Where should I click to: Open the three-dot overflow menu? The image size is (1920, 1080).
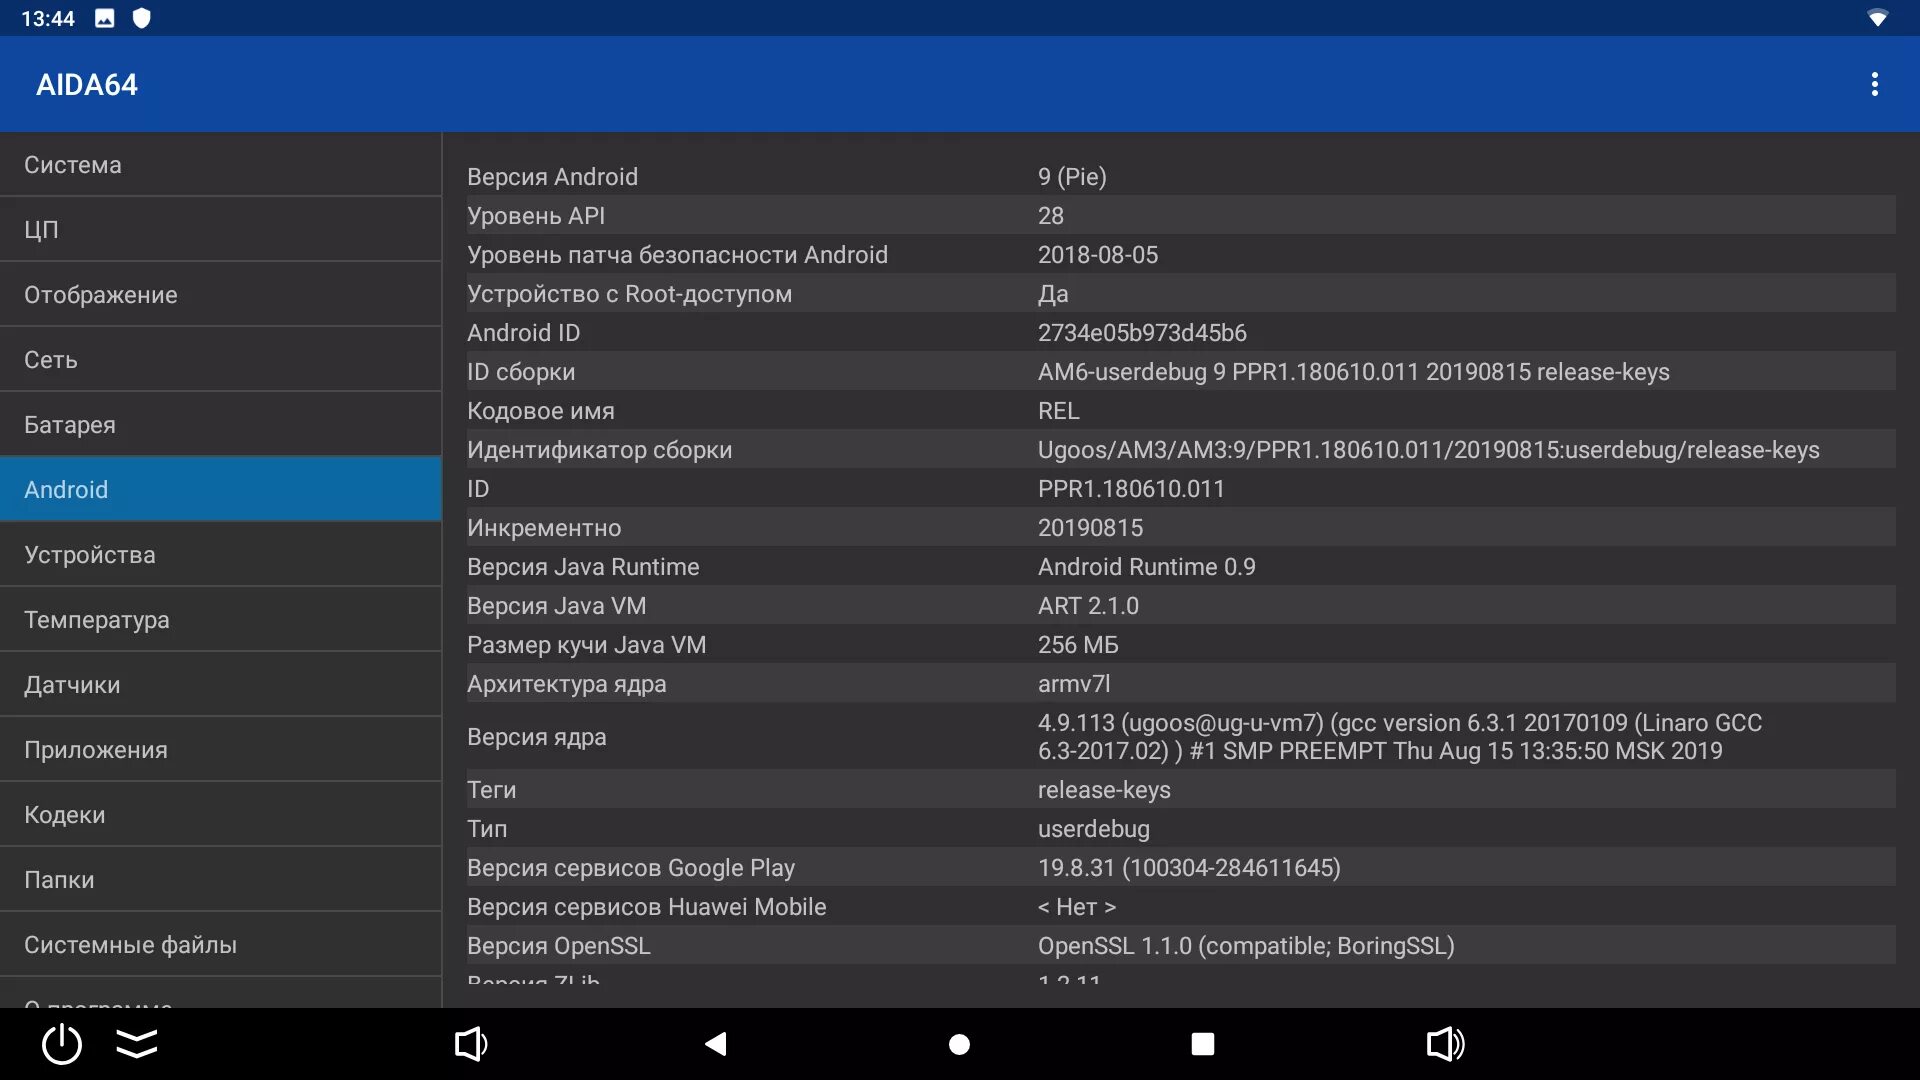tap(1874, 84)
